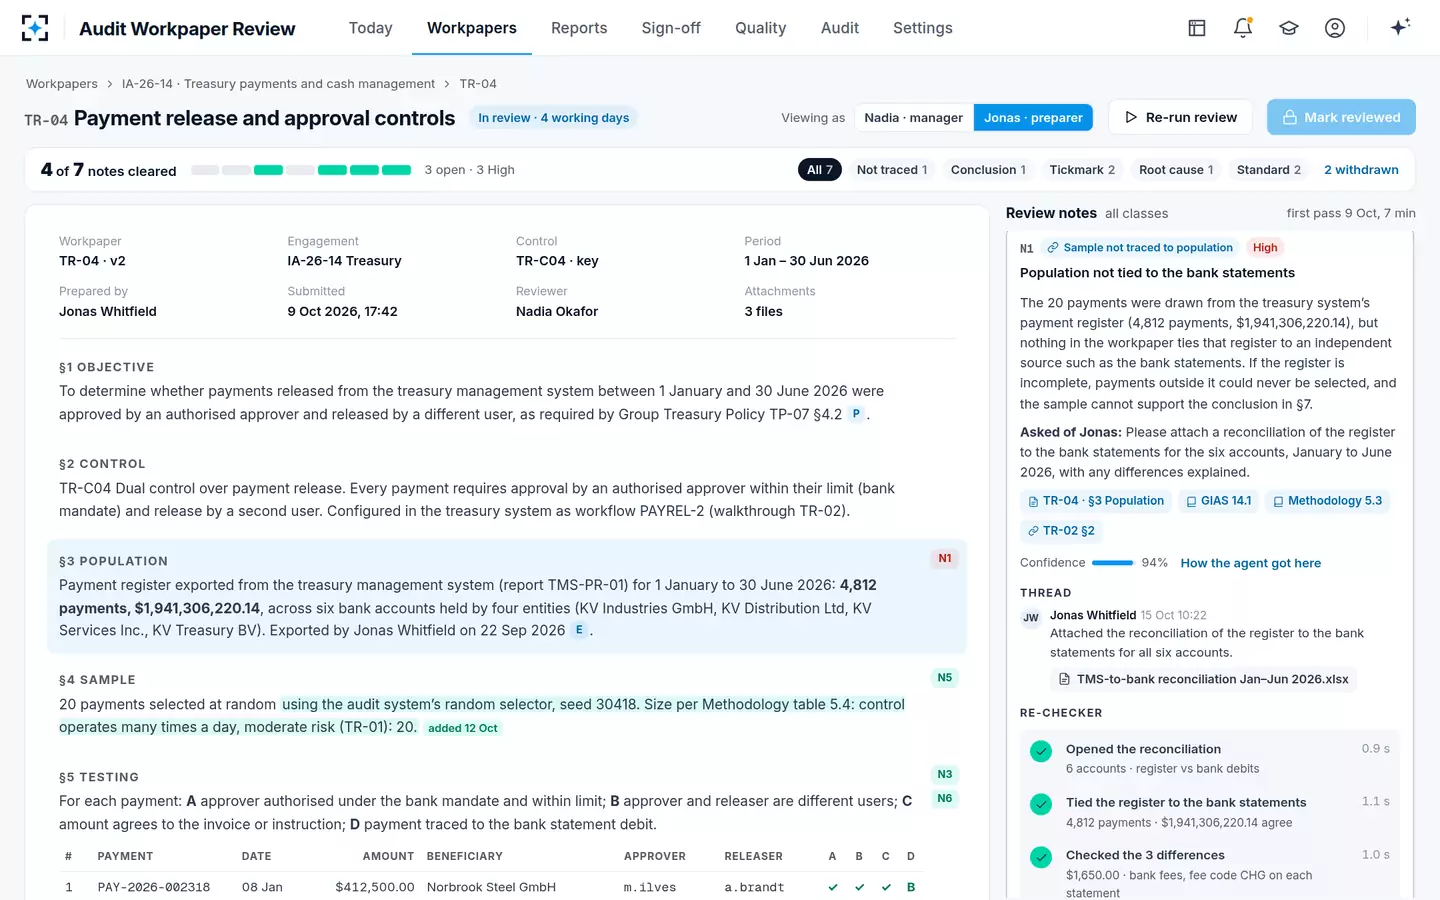Open the 'Sample not traced to population' tag
1440x900 pixels.
click(1139, 248)
